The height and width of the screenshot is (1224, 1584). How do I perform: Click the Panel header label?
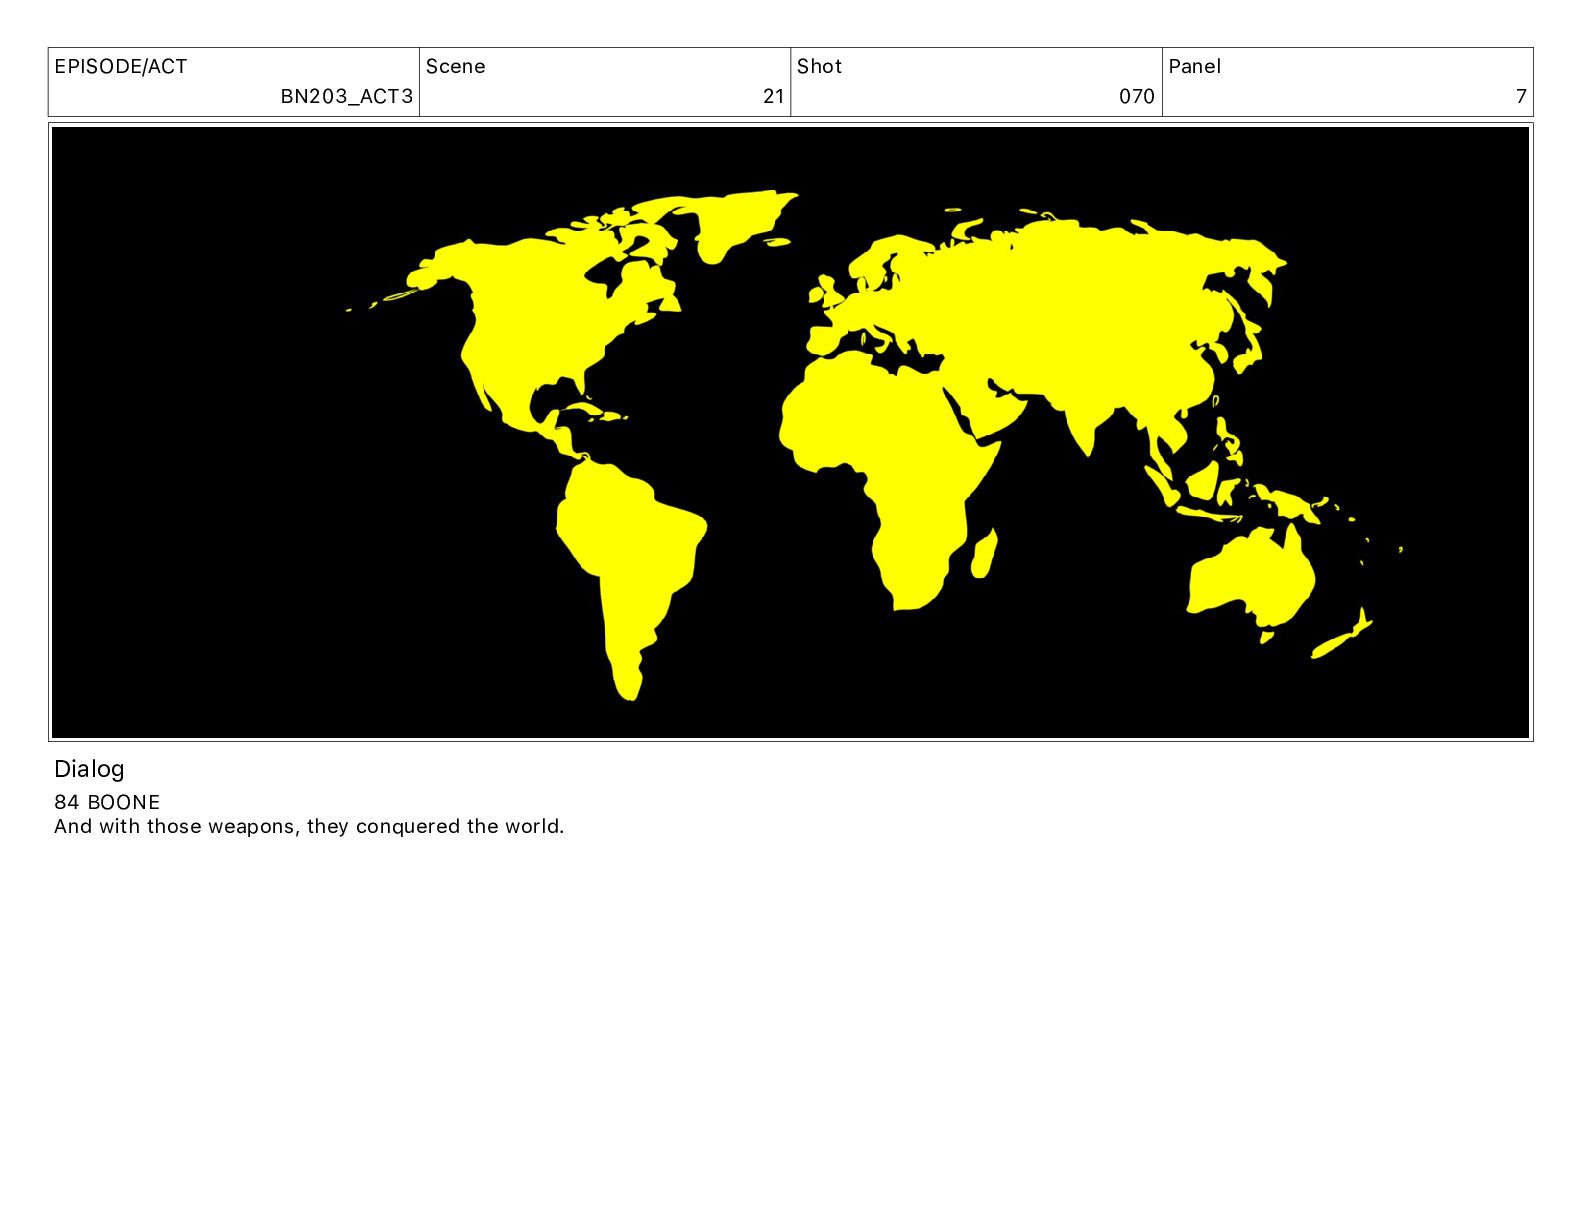pos(1194,67)
